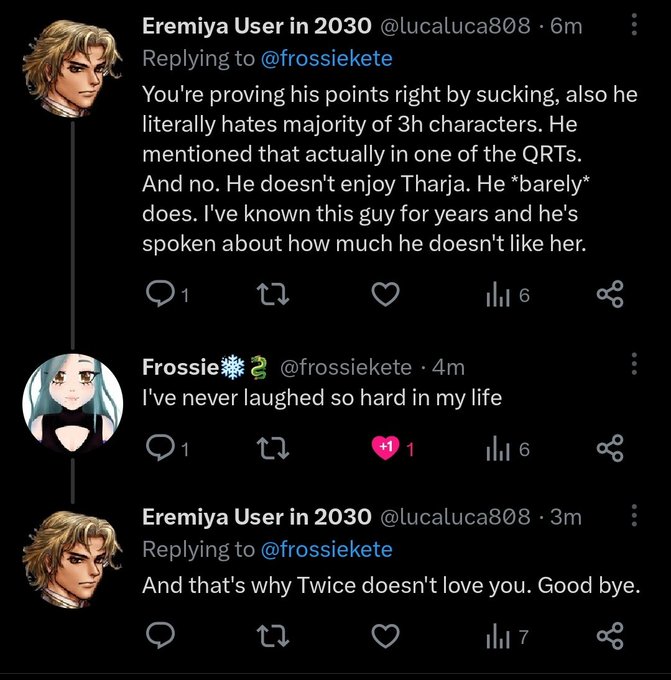Share Frossie's tweet
671x680 pixels.
[610, 448]
